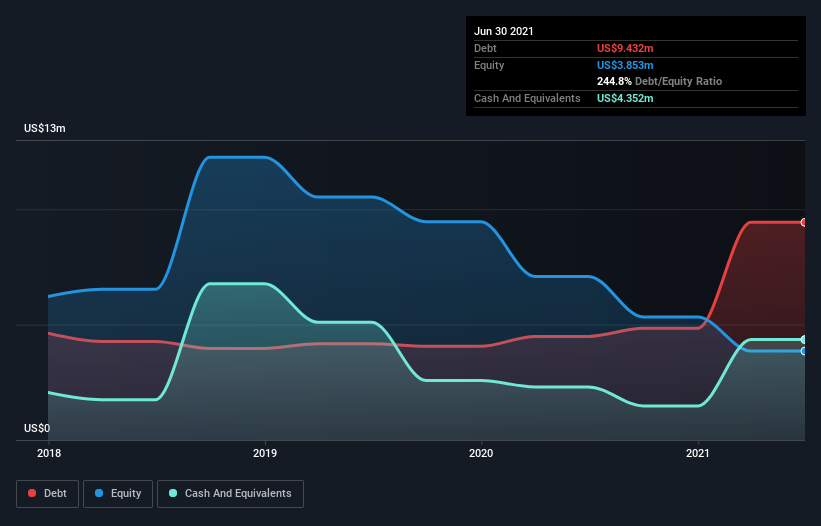Click the US$13m y-axis label

(45, 128)
